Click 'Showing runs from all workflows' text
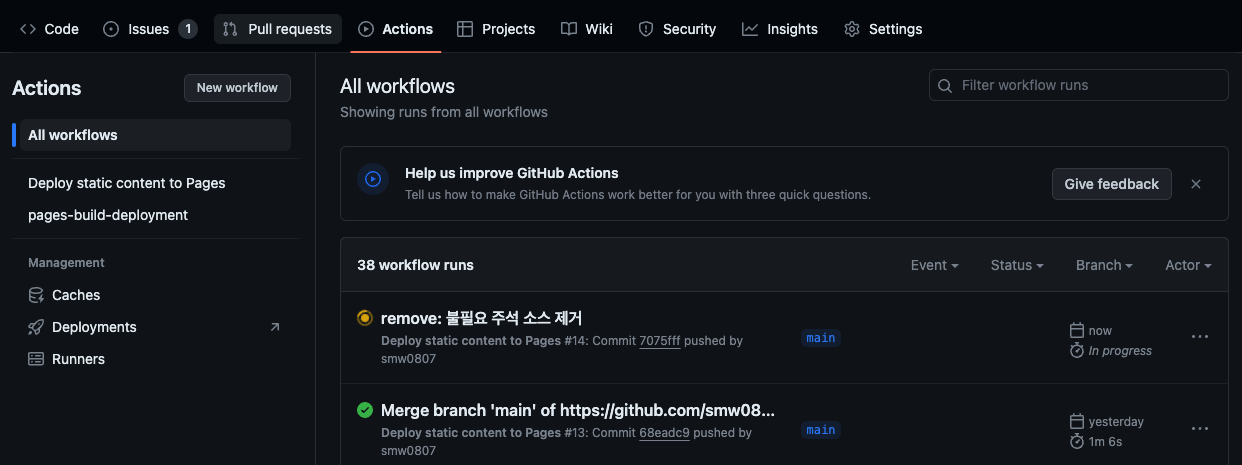Image resolution: width=1242 pixels, height=465 pixels. coord(444,112)
